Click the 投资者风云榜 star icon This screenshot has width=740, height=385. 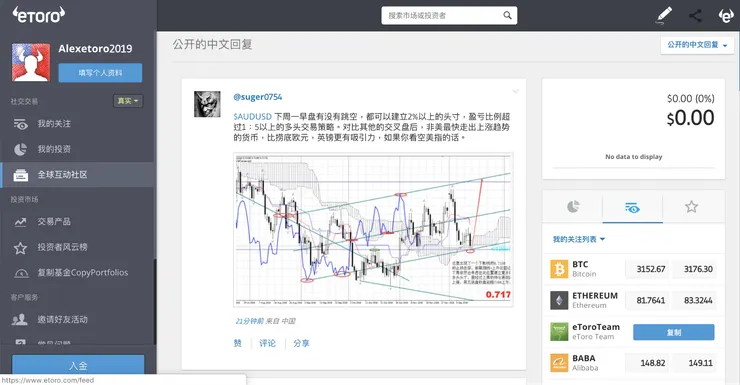click(x=20, y=248)
